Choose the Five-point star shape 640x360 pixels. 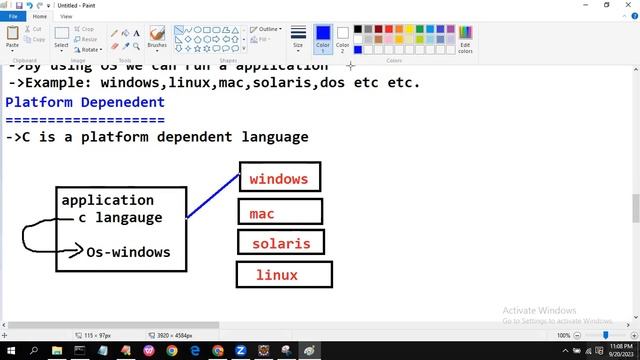point(198,49)
